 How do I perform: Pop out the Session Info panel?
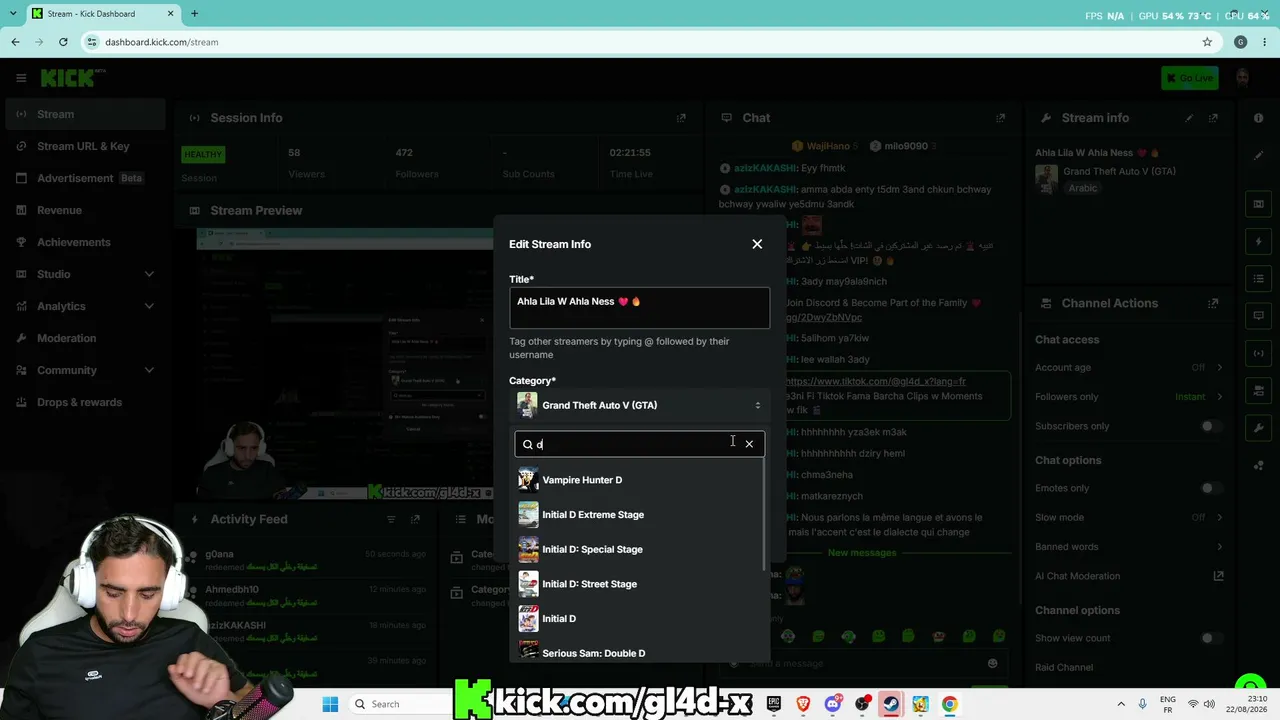click(681, 118)
